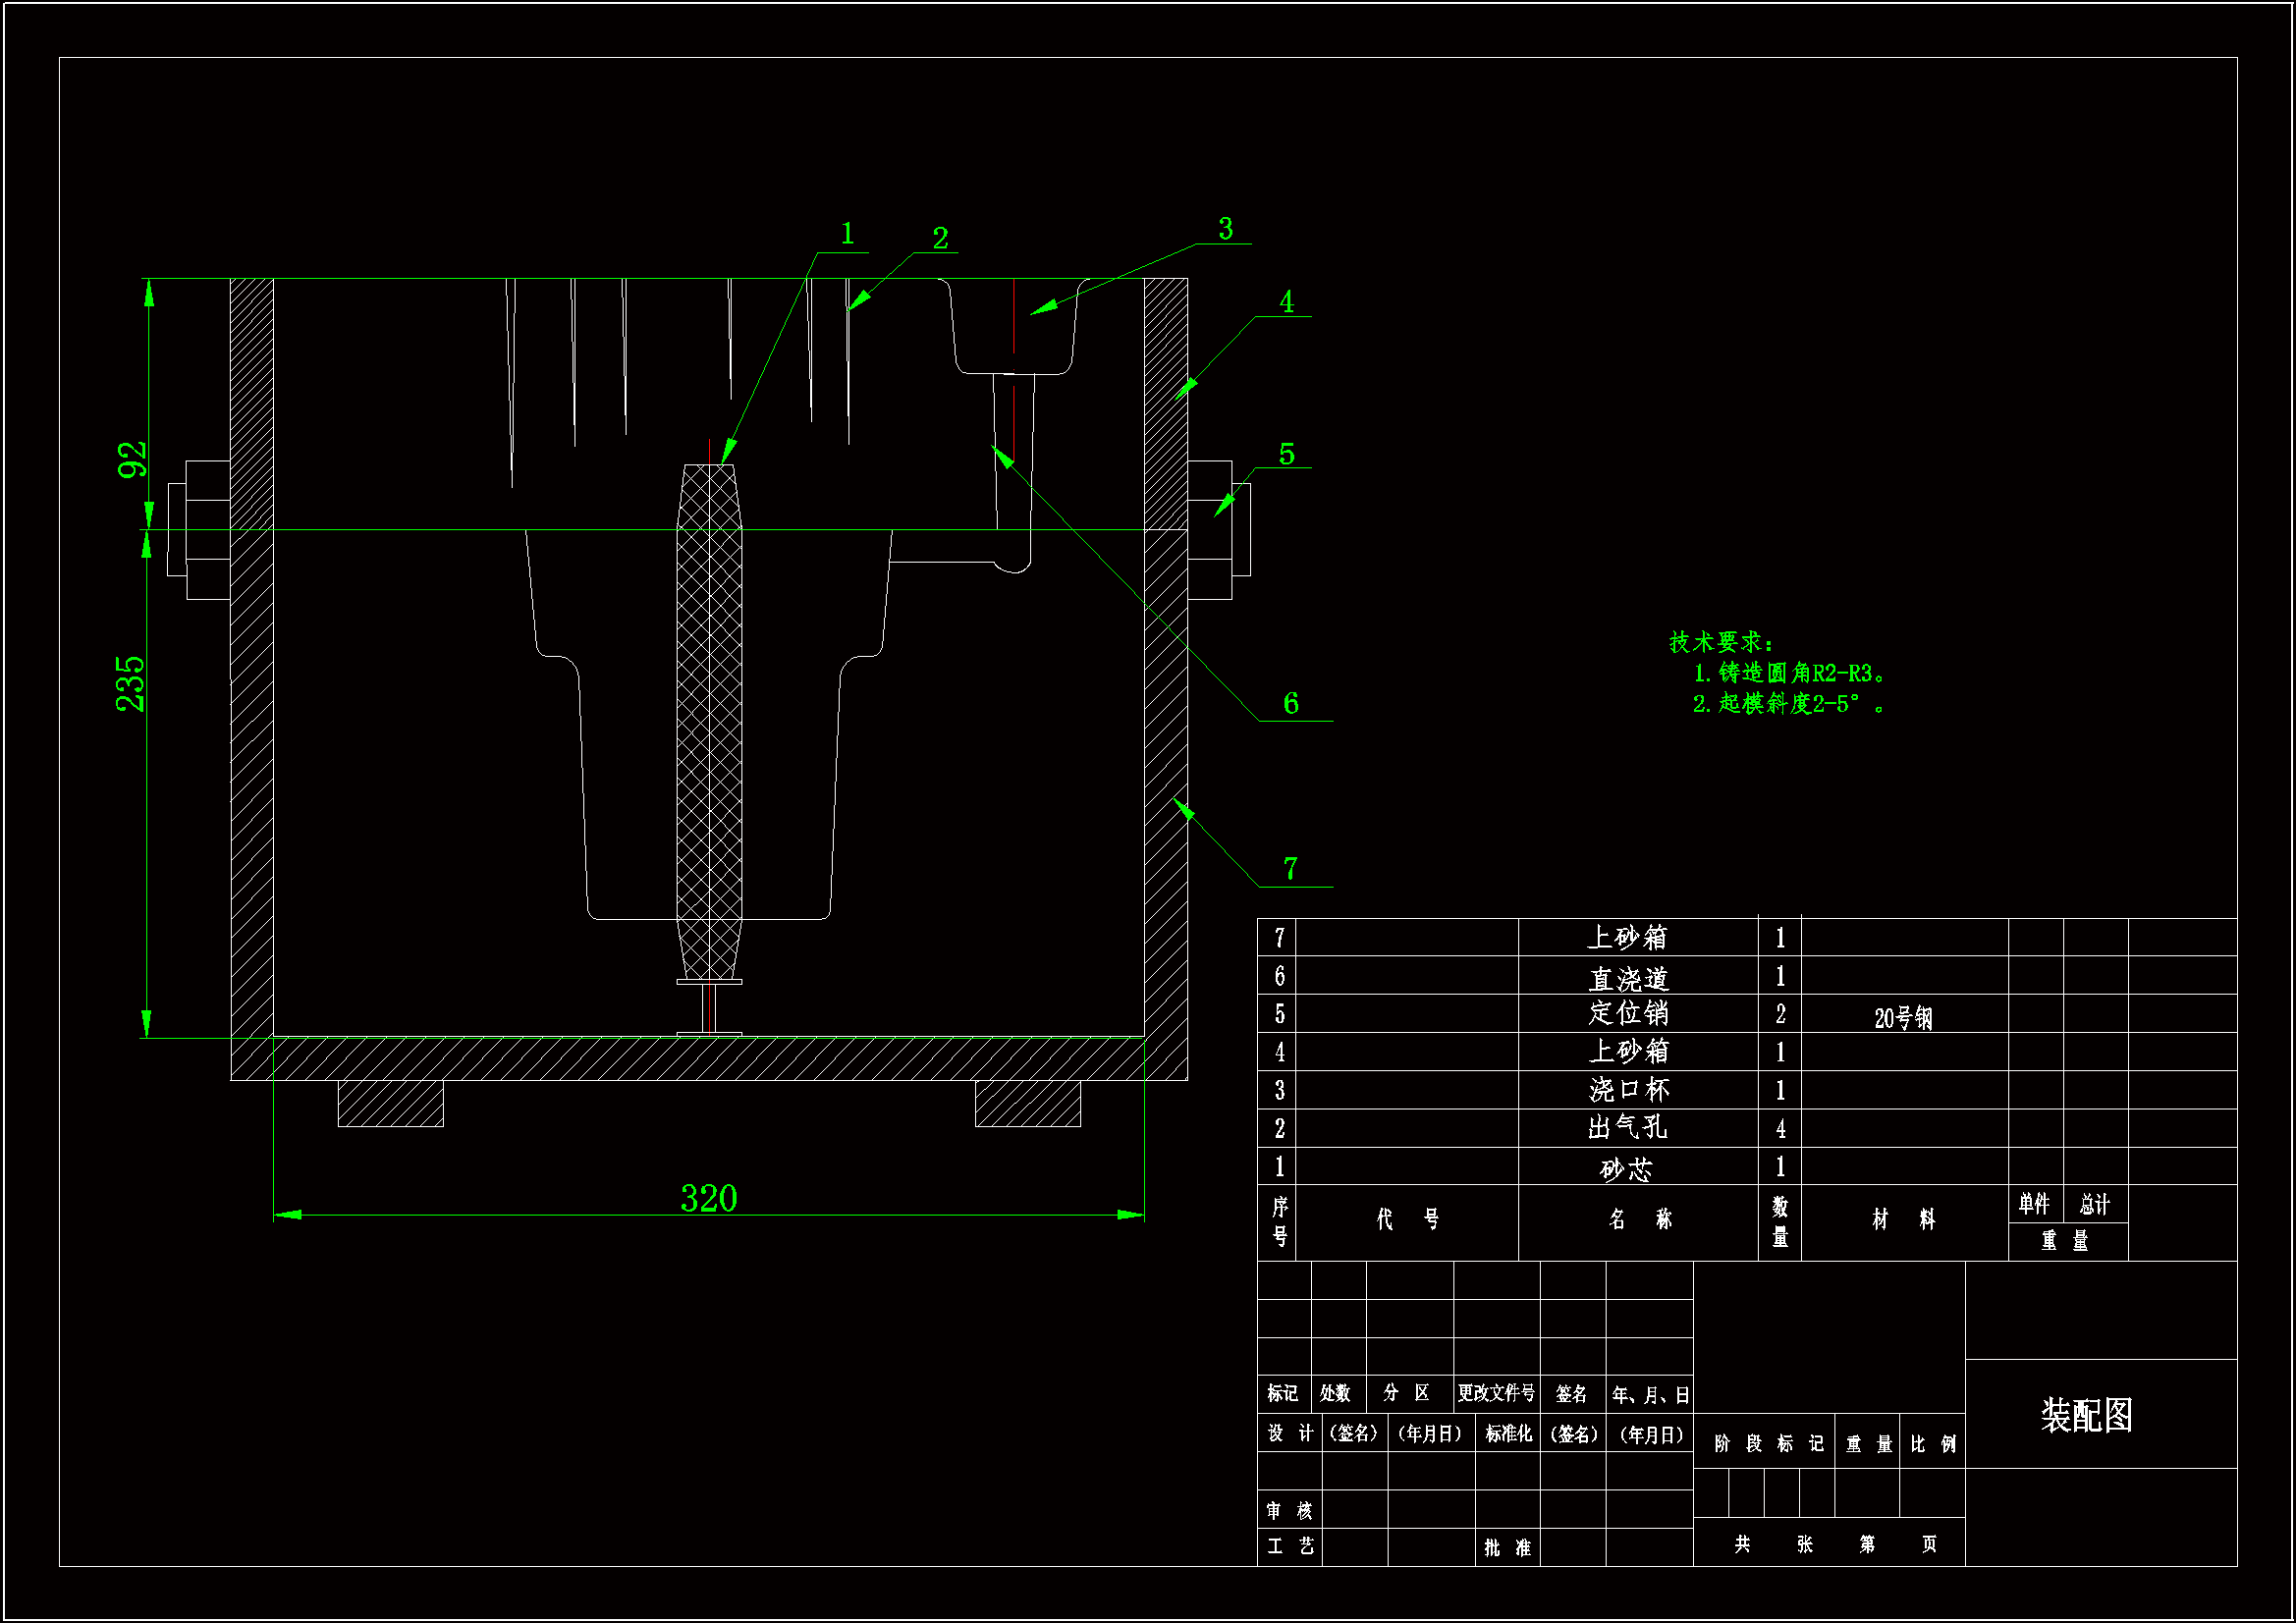Select the 20号钢 material cell
Image resolution: width=2296 pixels, height=1623 pixels.
click(x=1903, y=1018)
